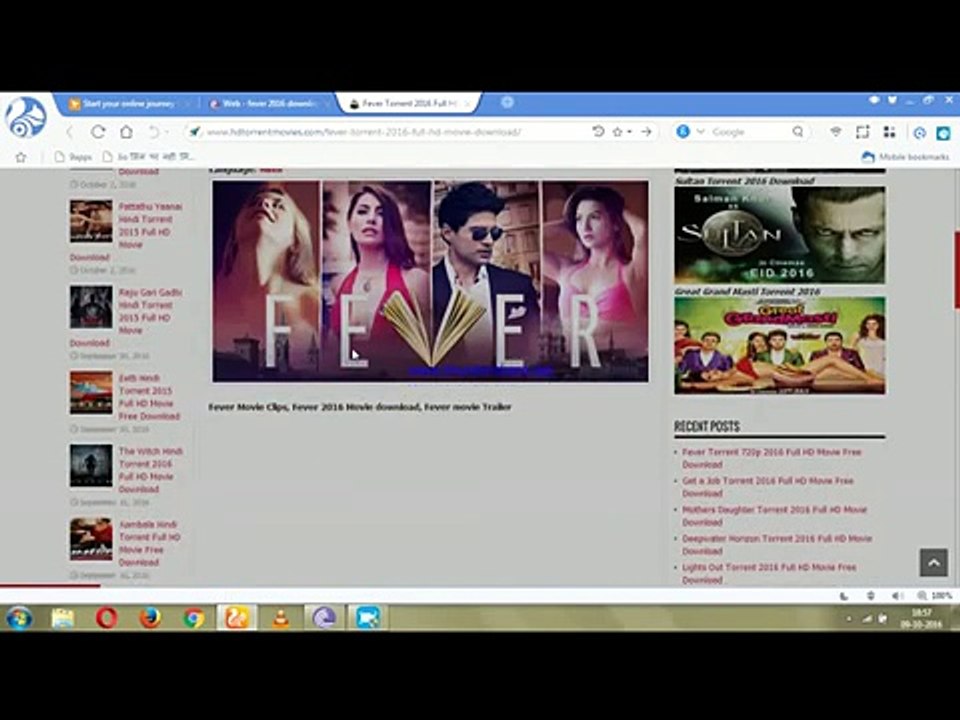960x720 pixels.
Task: Click the UC Browser squirrel logo
Action: pos(26,117)
